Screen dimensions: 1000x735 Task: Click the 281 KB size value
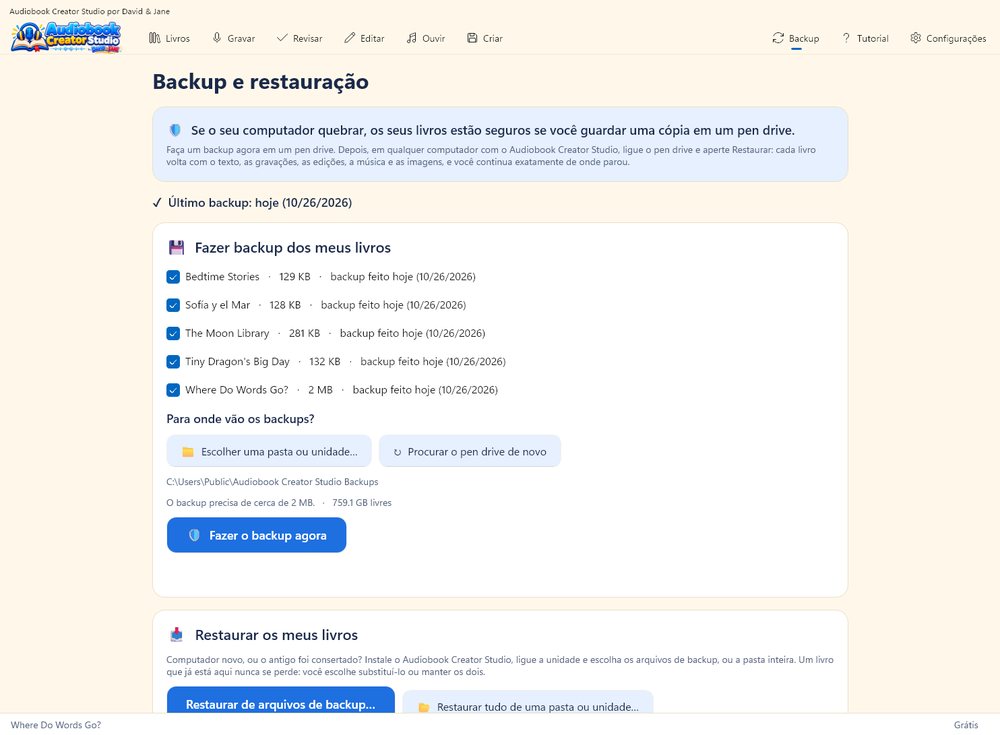tap(304, 333)
